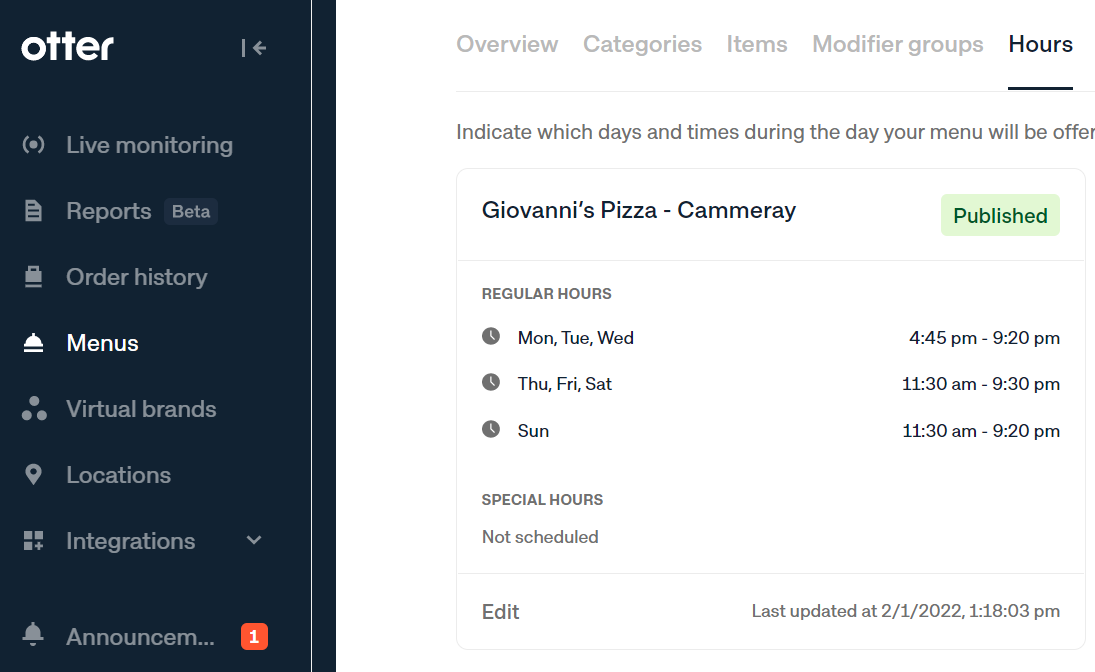Switch to the Categories tab
The width and height of the screenshot is (1095, 672).
click(x=642, y=44)
